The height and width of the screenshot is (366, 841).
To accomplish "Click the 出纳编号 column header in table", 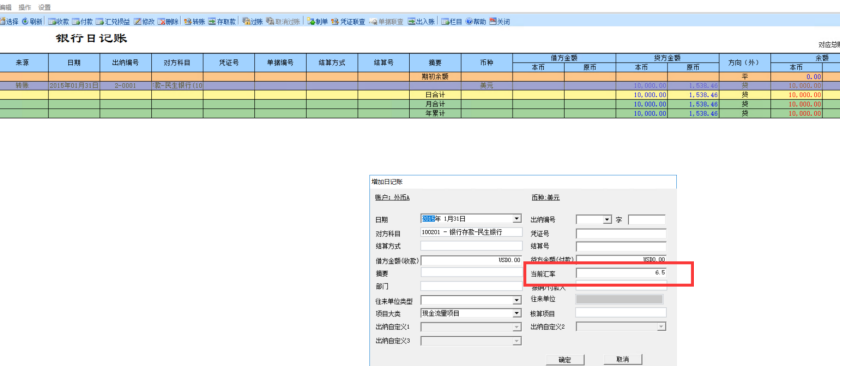I will click(126, 62).
